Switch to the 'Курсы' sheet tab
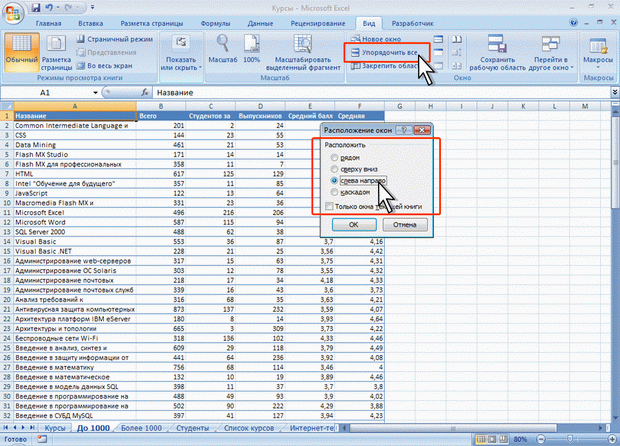This screenshot has height=446, width=620. click(x=55, y=428)
